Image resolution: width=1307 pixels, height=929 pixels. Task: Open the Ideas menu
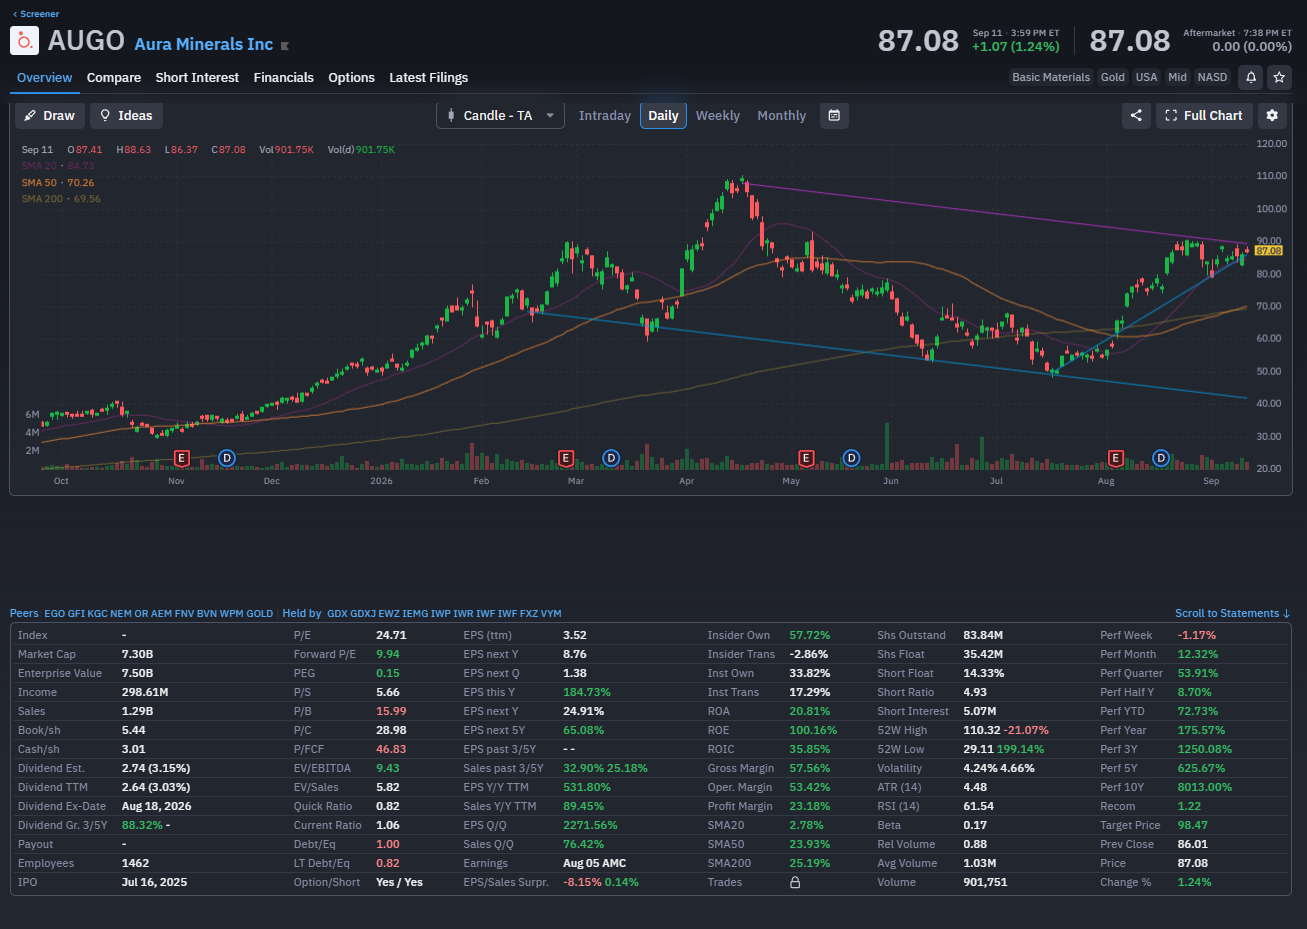click(126, 115)
